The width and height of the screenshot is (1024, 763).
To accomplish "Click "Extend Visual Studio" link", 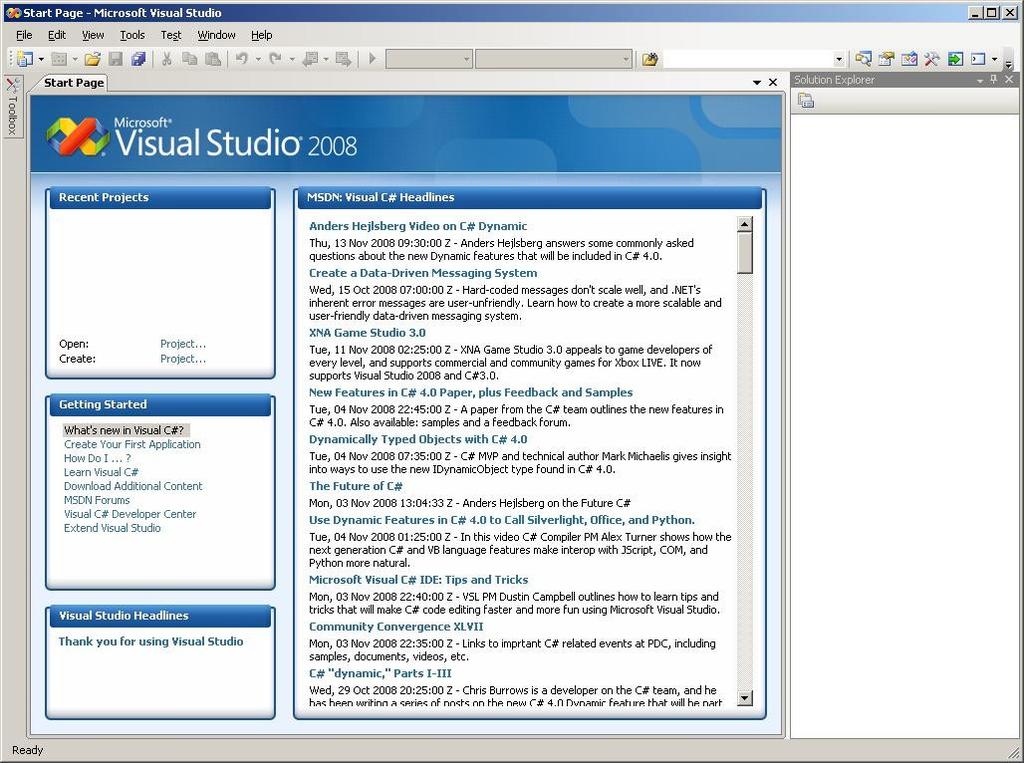I will pos(112,528).
